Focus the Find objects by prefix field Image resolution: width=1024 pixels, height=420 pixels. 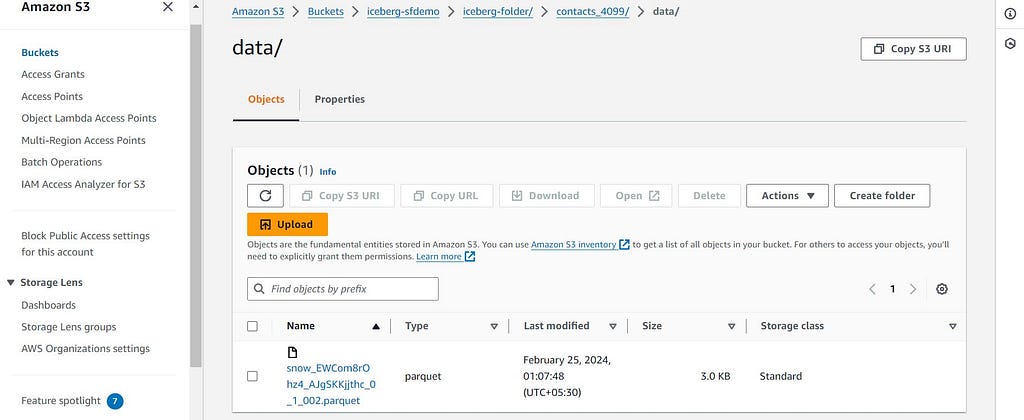(343, 289)
